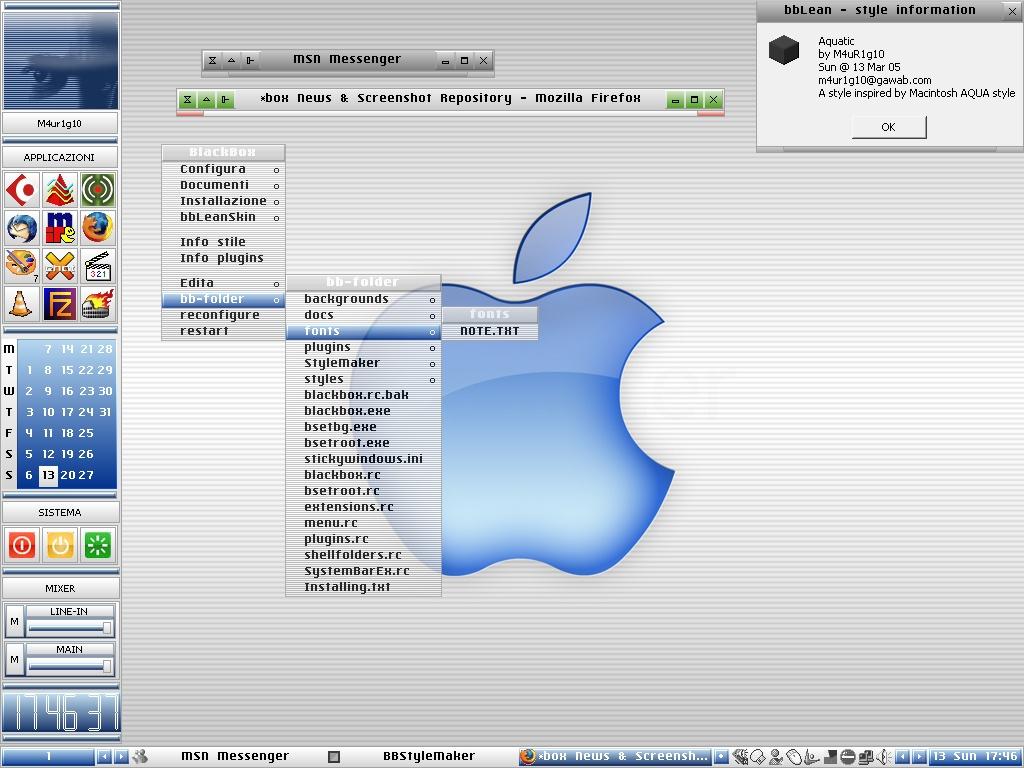
Task: Choose reconfigure from BlackBox menu
Action: coord(223,315)
